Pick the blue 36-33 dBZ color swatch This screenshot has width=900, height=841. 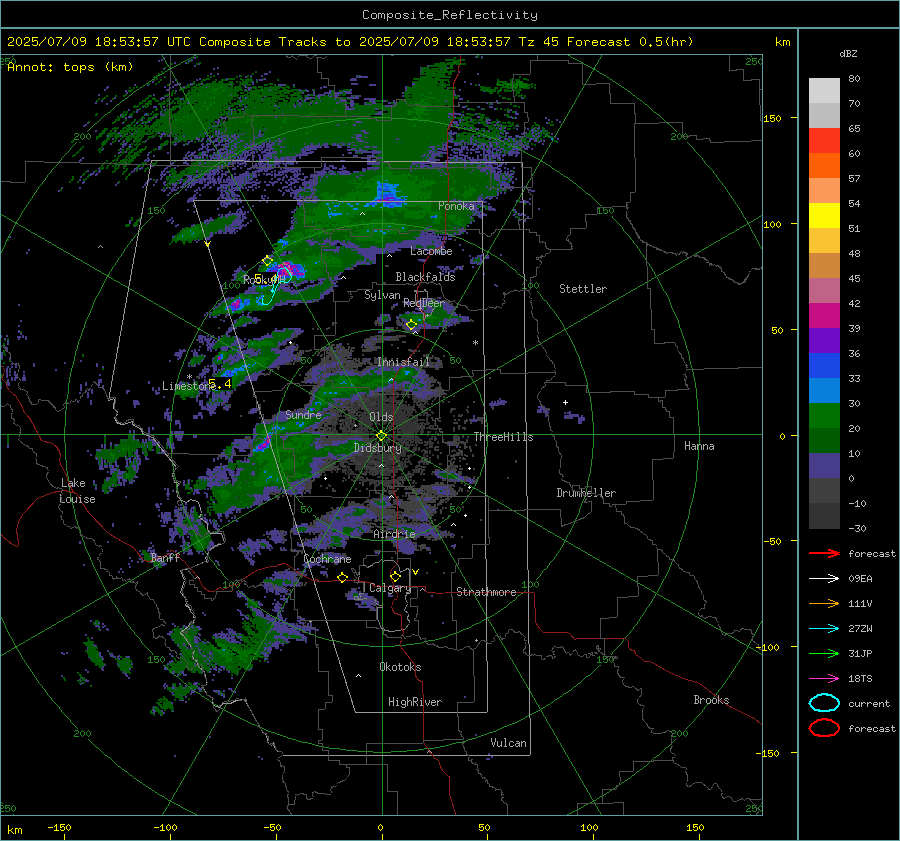coord(824,366)
